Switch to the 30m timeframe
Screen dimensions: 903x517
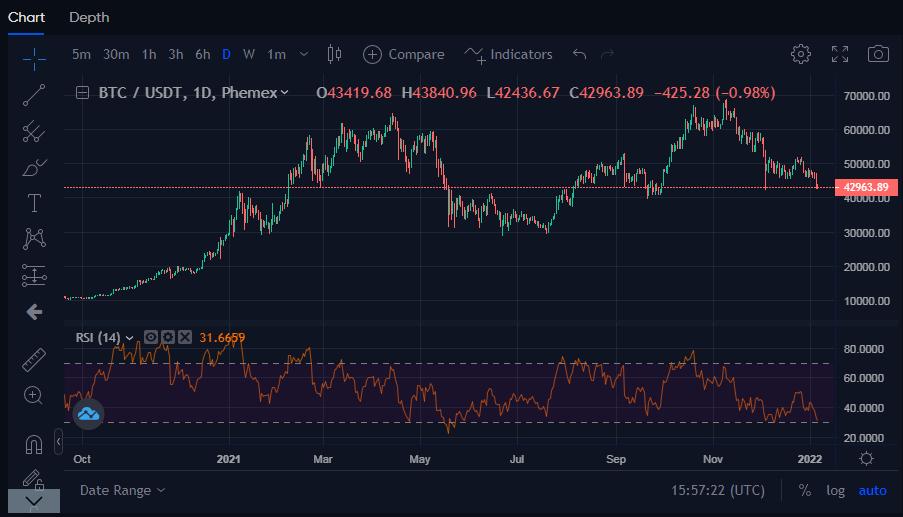coord(116,54)
